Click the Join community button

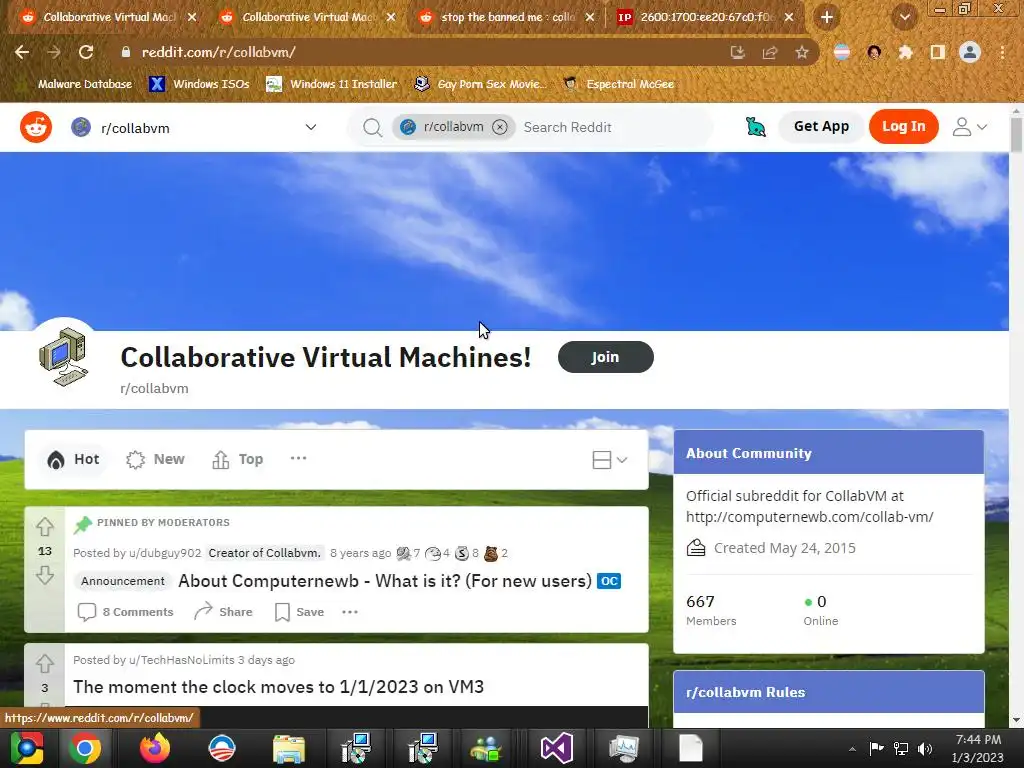click(x=605, y=357)
